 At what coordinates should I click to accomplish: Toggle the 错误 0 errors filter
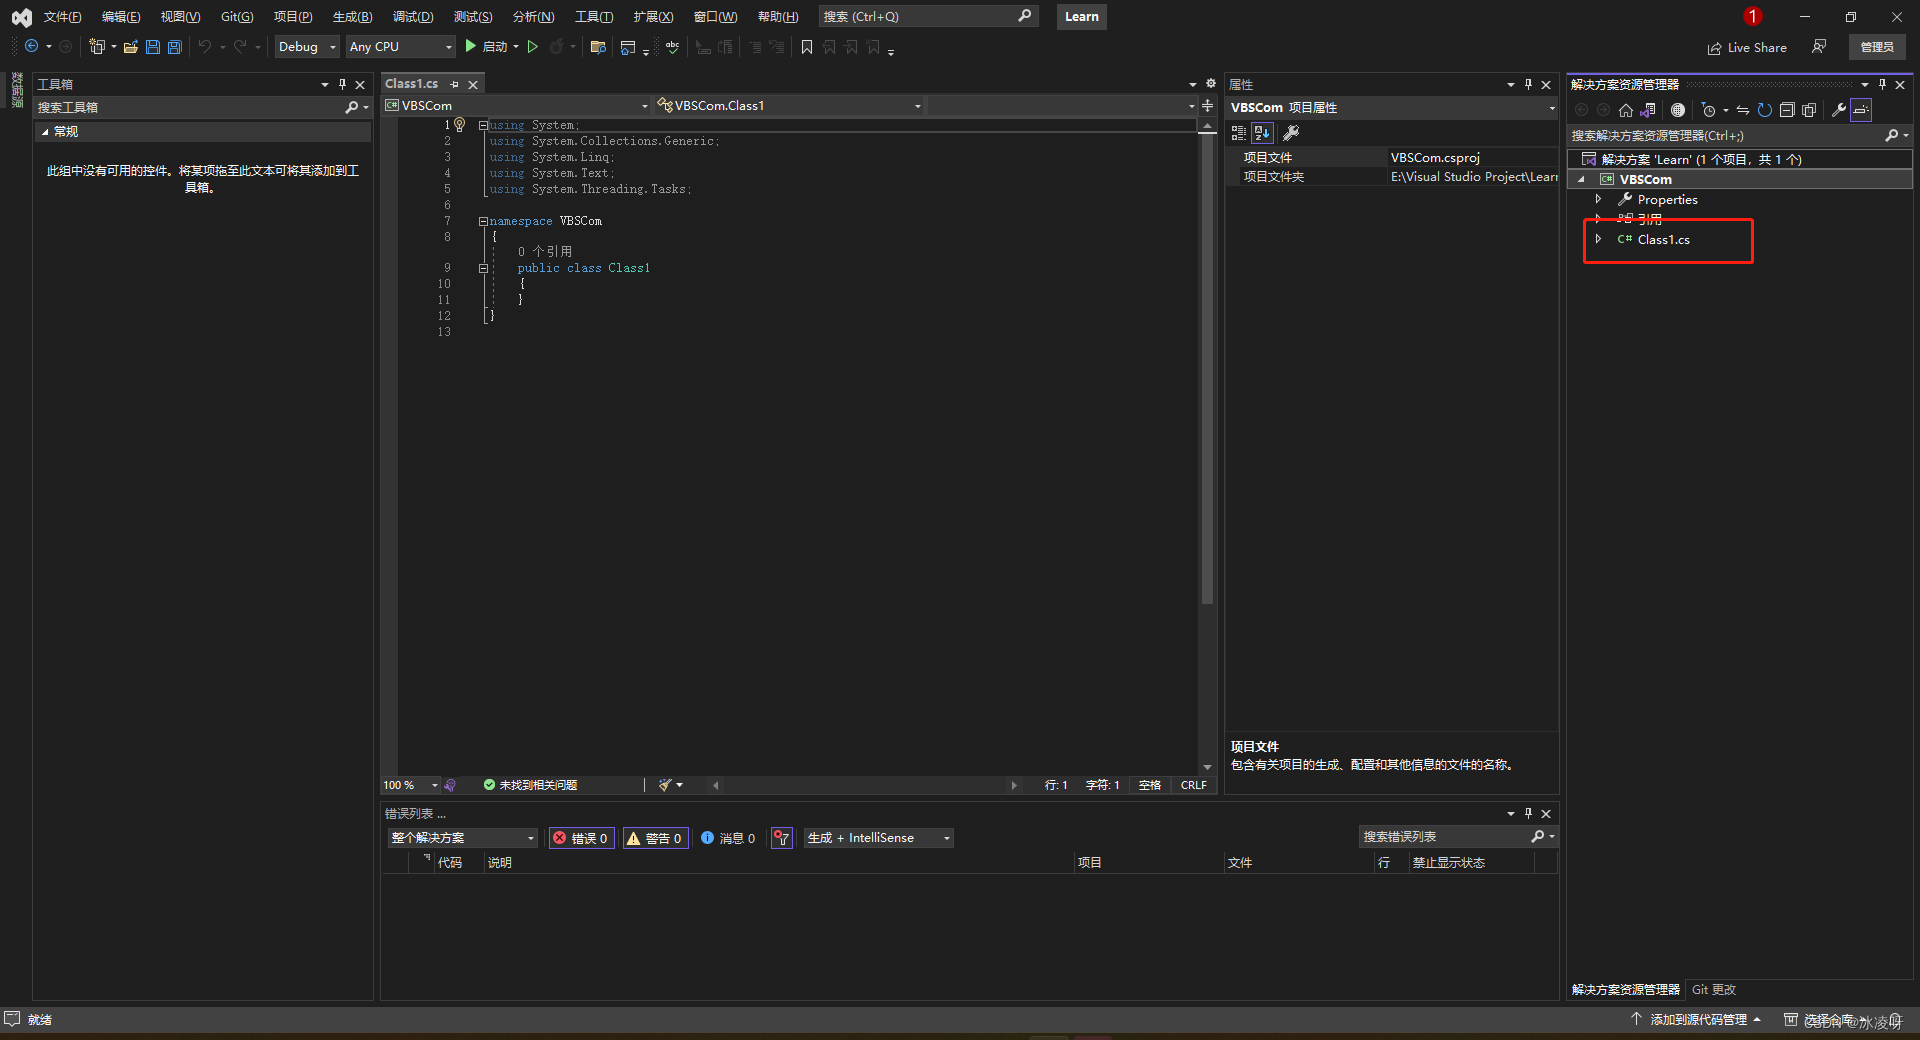(580, 838)
